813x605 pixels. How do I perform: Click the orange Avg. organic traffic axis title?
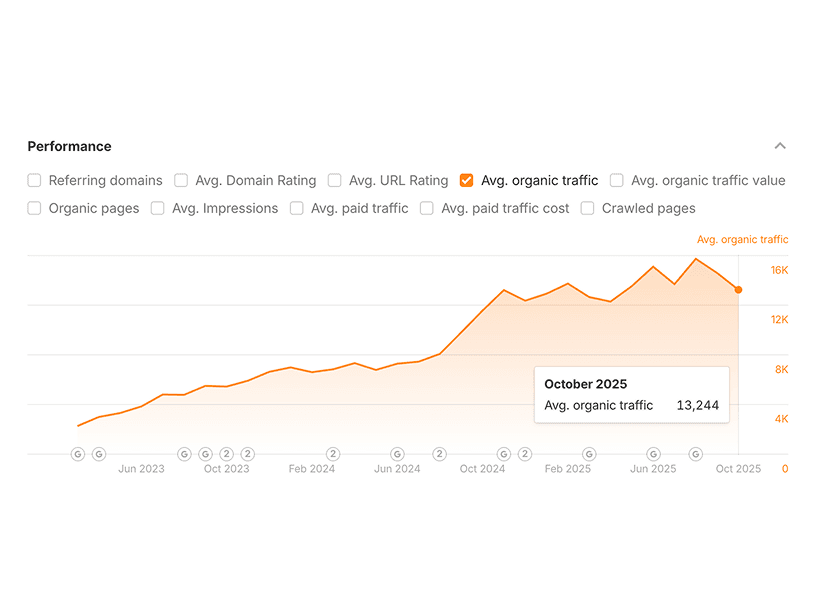click(x=742, y=240)
